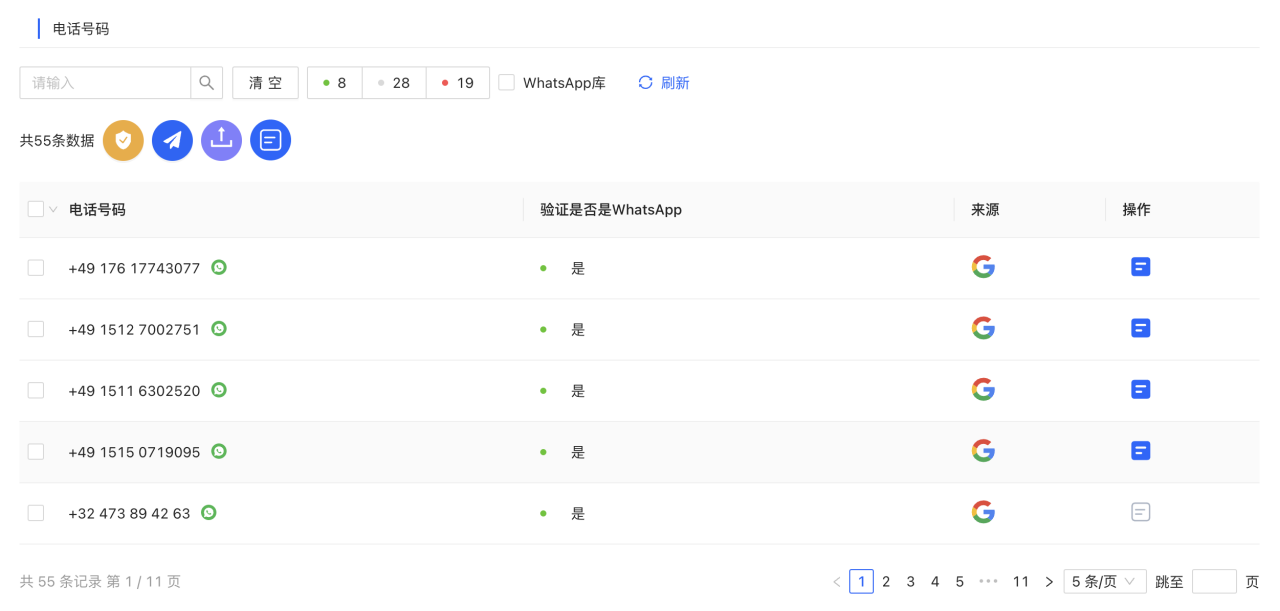Click the search magnifier icon
1280x611 pixels.
coord(206,83)
